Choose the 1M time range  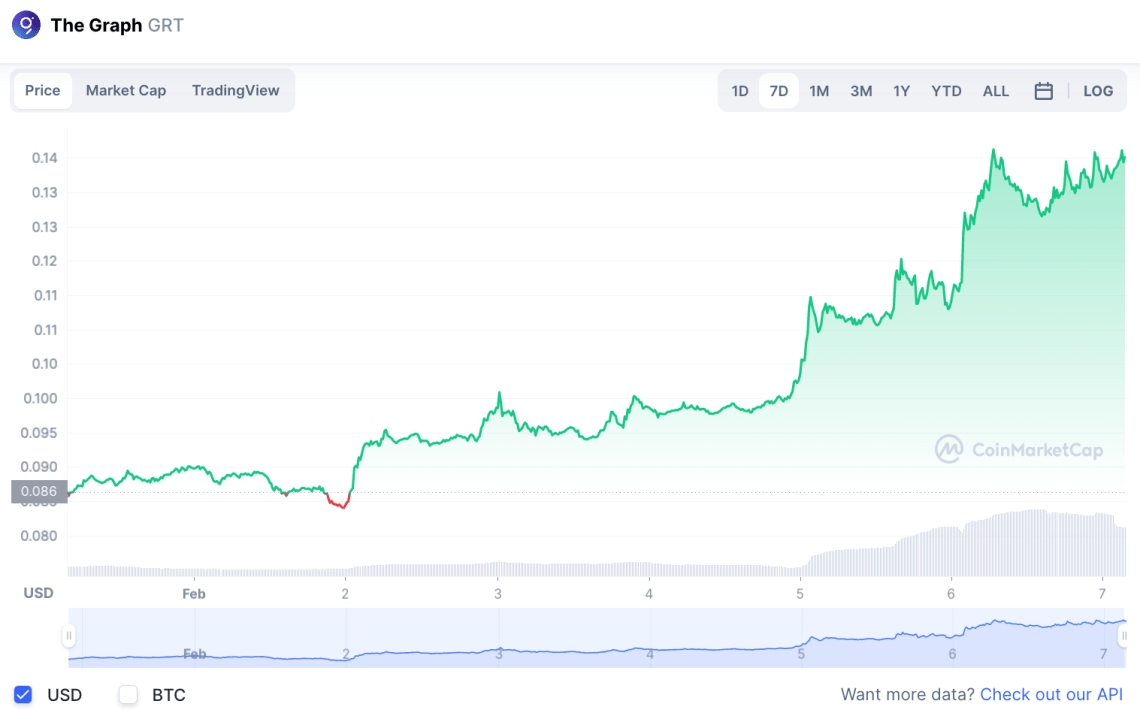tap(819, 91)
